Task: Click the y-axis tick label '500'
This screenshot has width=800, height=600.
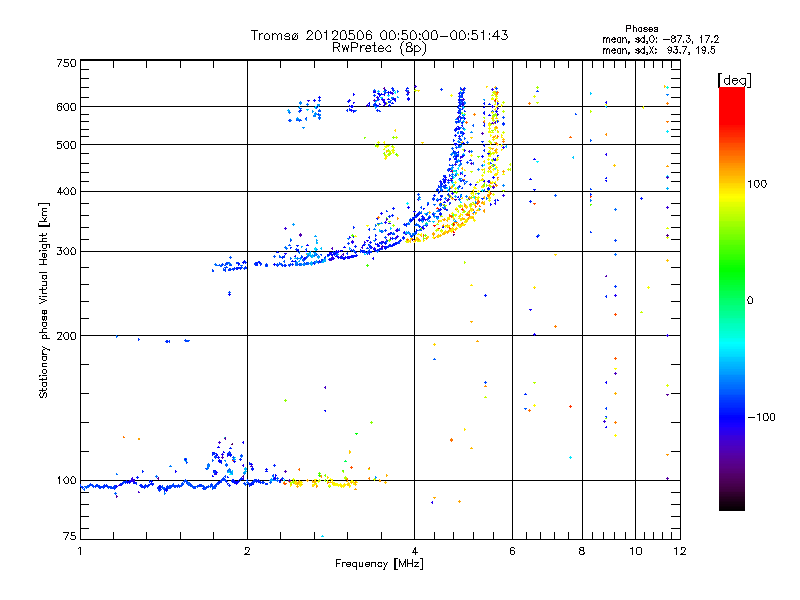Action: click(66, 145)
